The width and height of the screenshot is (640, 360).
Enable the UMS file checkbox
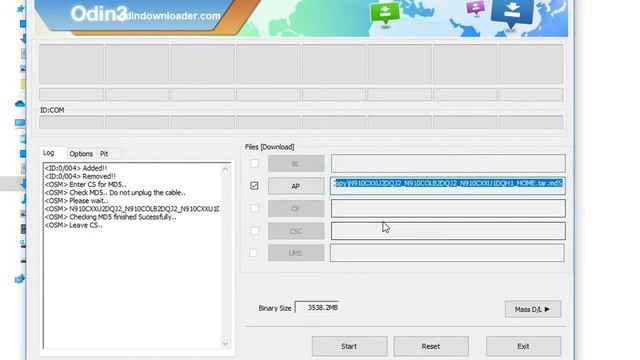tap(253, 253)
